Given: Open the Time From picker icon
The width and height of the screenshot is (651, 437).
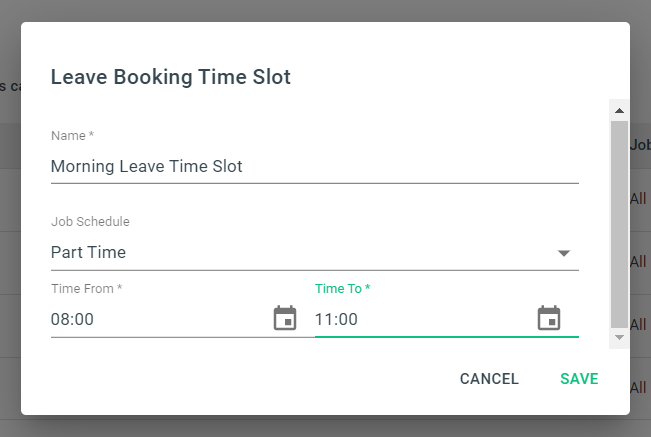Looking at the screenshot, I should [x=285, y=318].
